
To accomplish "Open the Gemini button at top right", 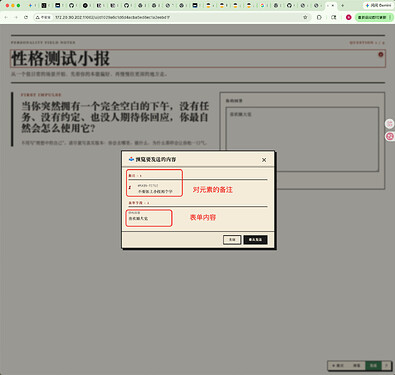I will click(x=378, y=6).
